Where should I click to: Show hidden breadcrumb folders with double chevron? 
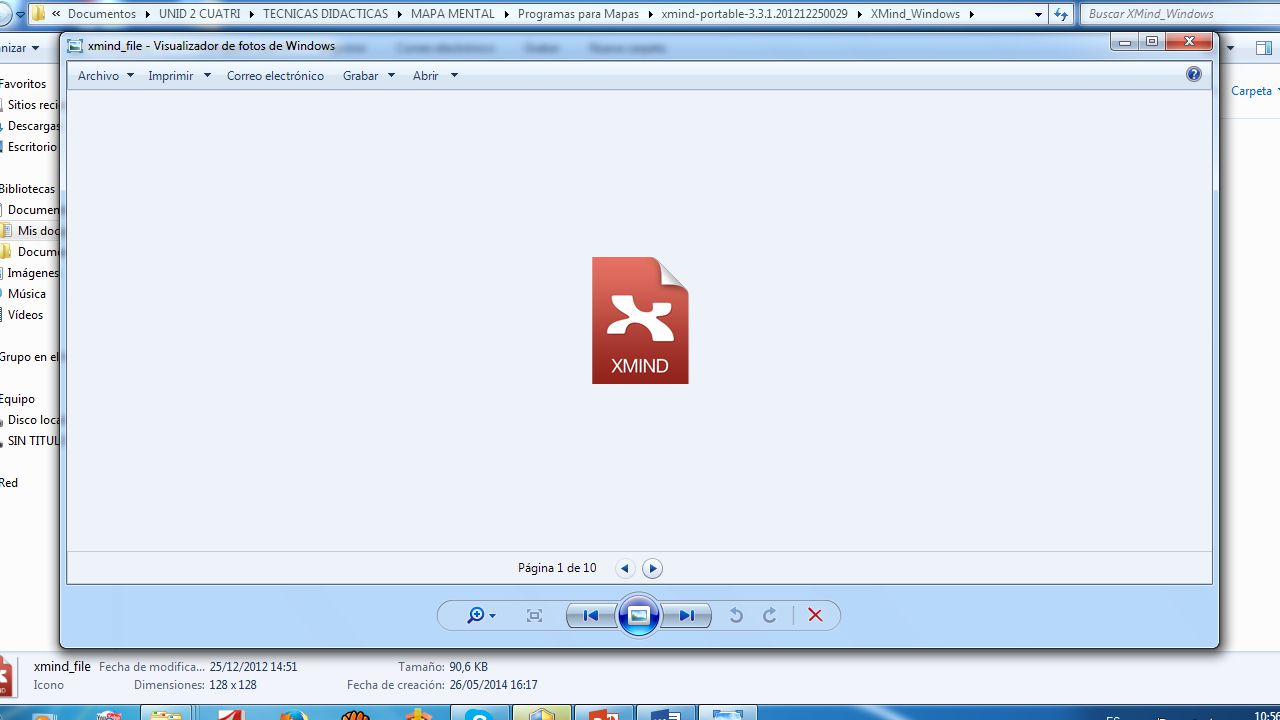click(57, 14)
